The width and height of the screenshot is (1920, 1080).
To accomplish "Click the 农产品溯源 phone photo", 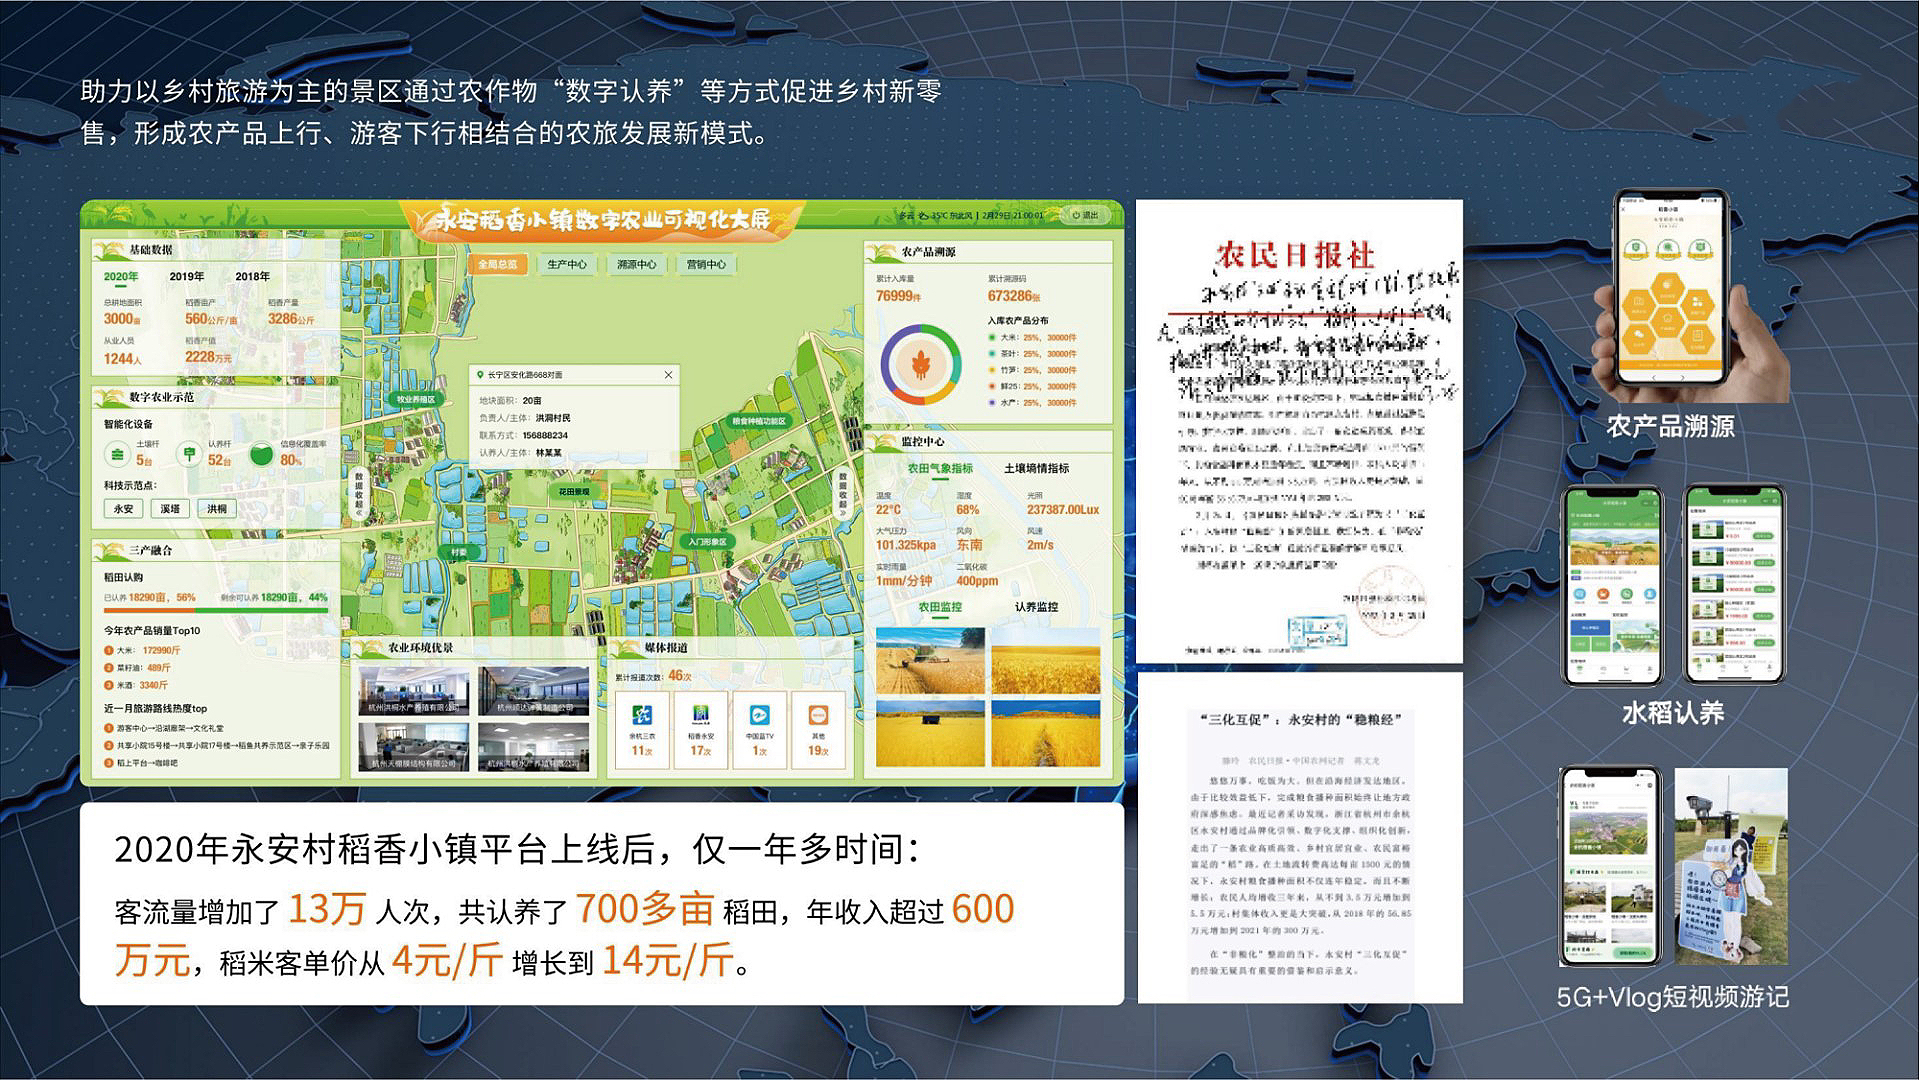I will (x=1691, y=296).
